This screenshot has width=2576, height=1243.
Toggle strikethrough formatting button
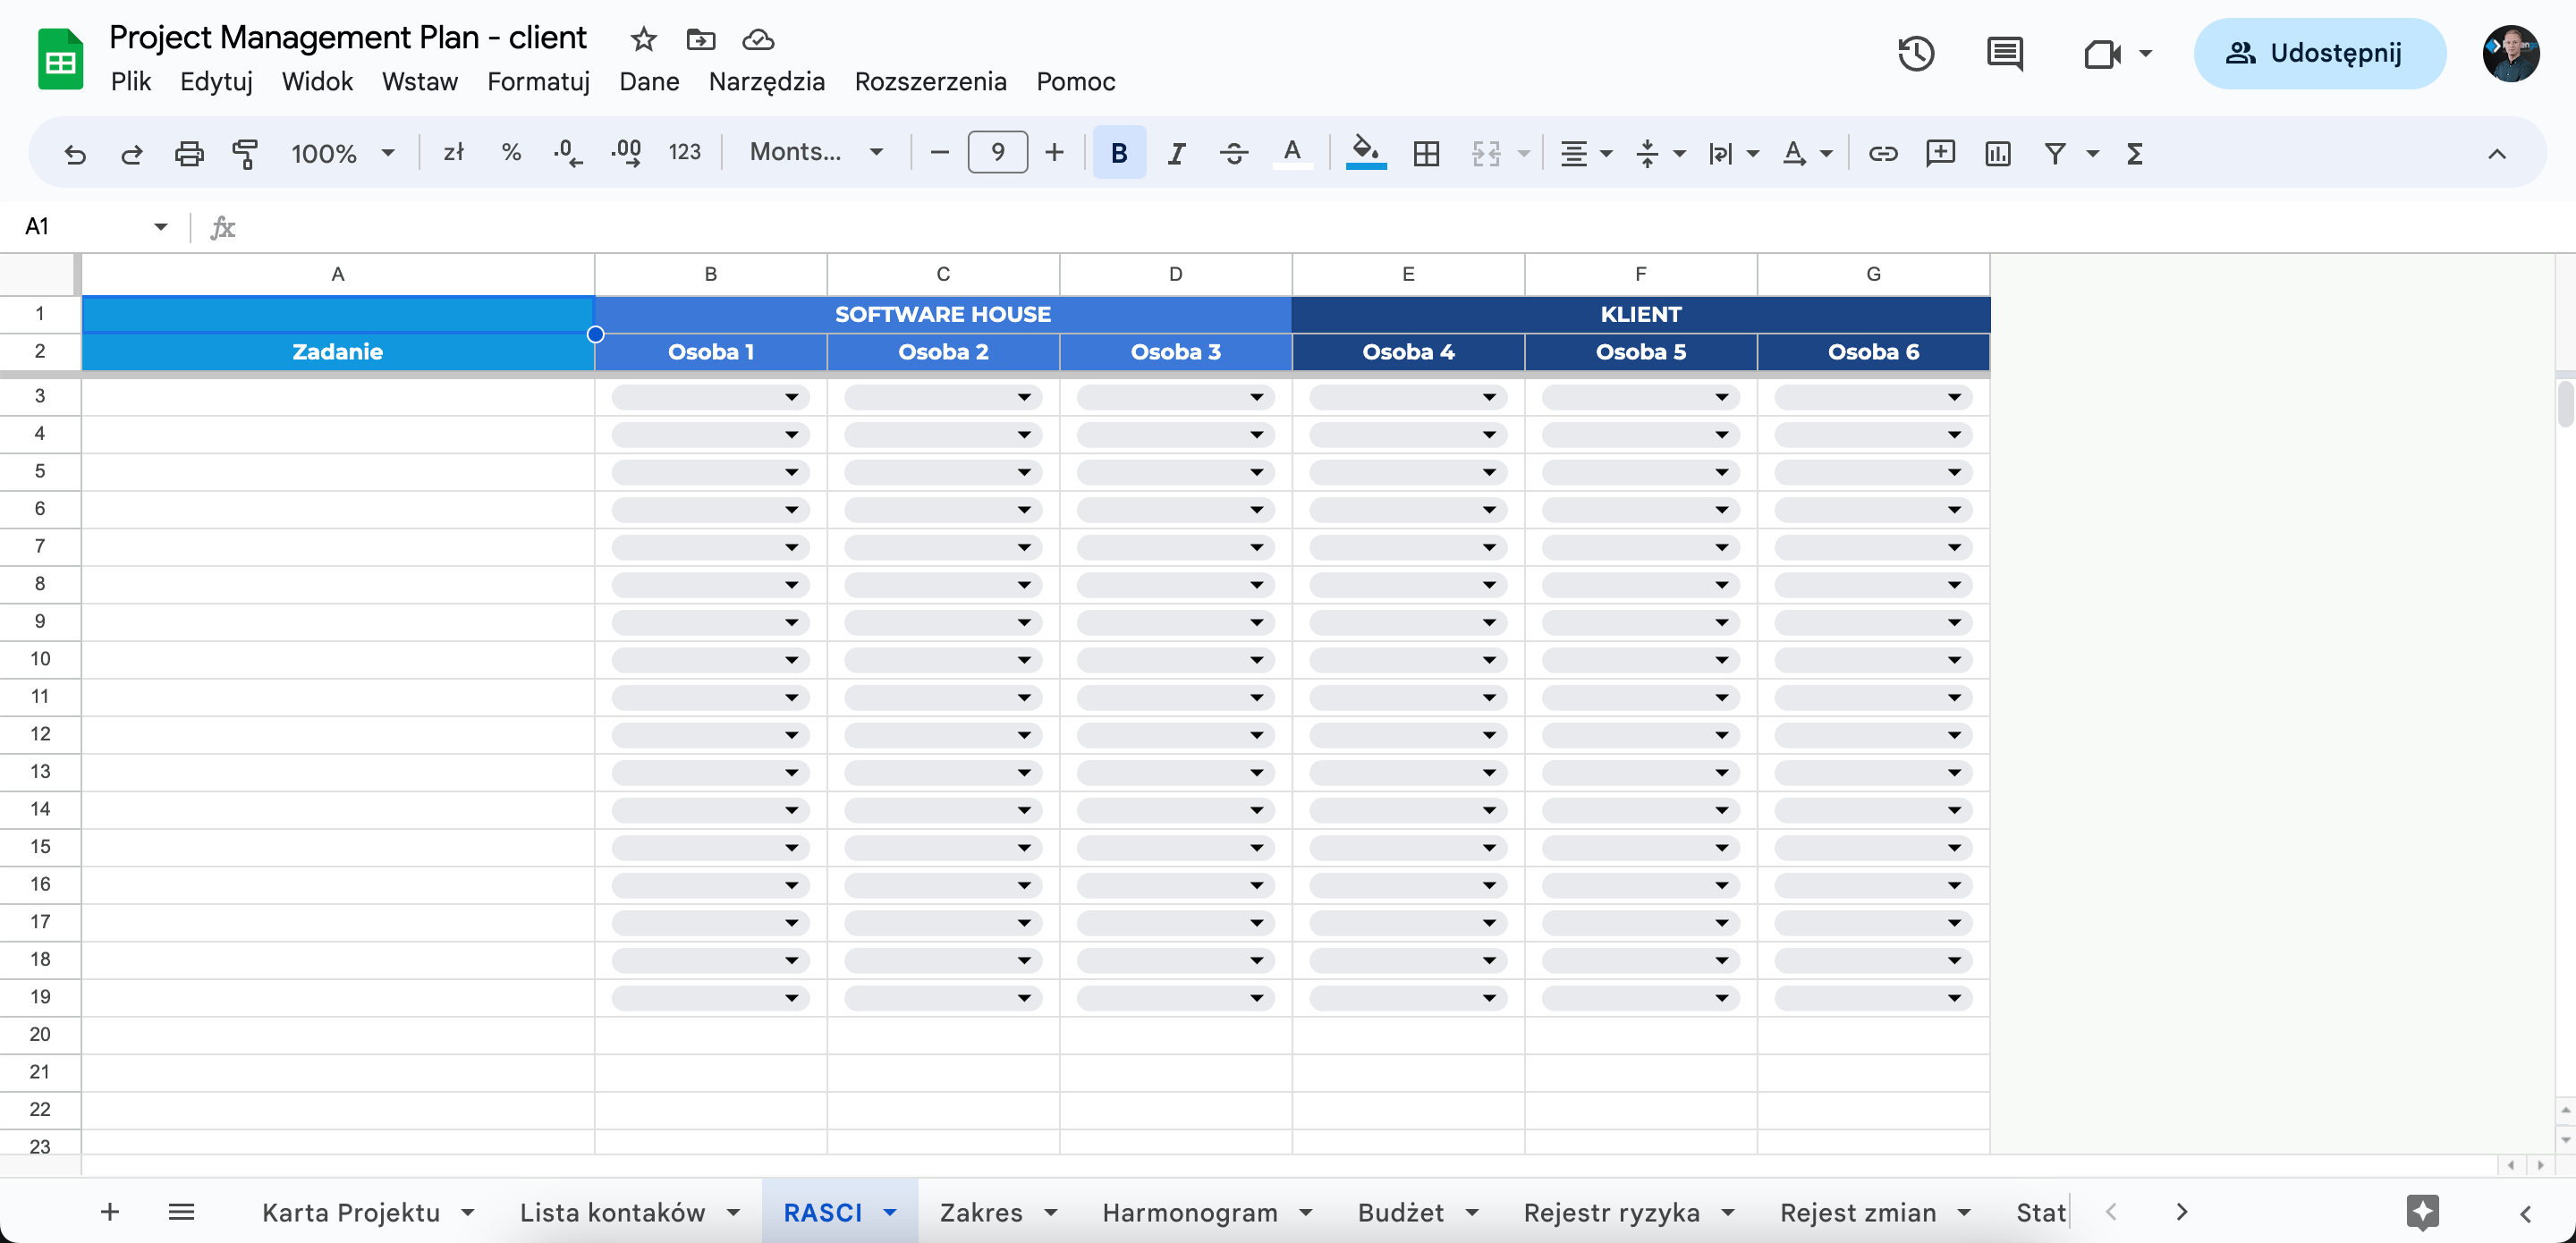pos(1233,153)
